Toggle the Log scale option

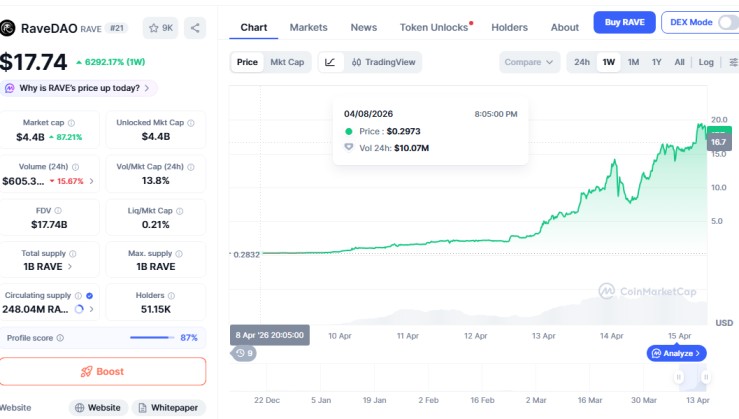coord(706,62)
